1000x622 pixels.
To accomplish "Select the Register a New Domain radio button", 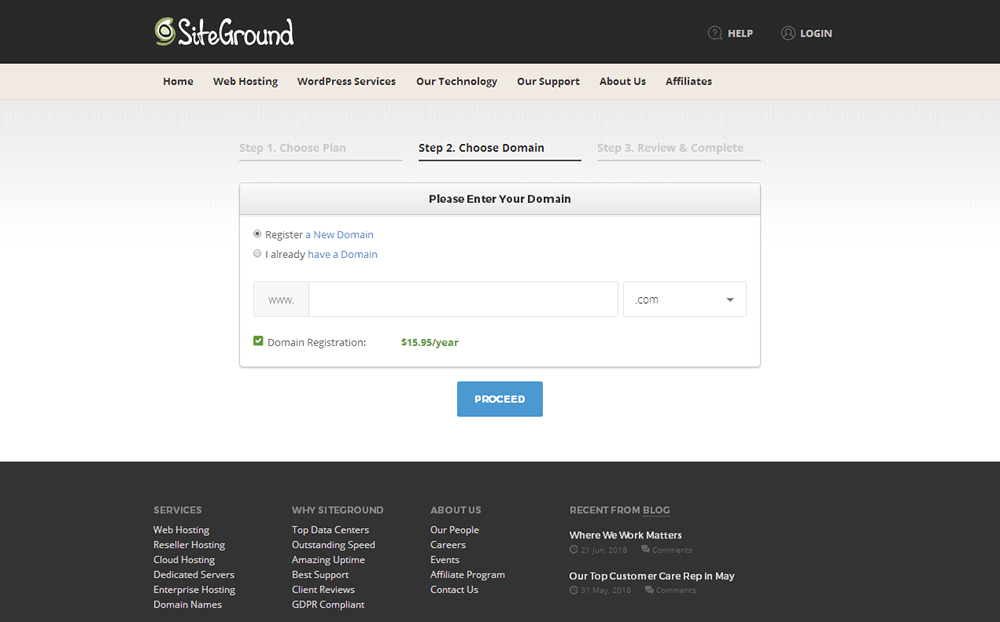I will [257, 234].
